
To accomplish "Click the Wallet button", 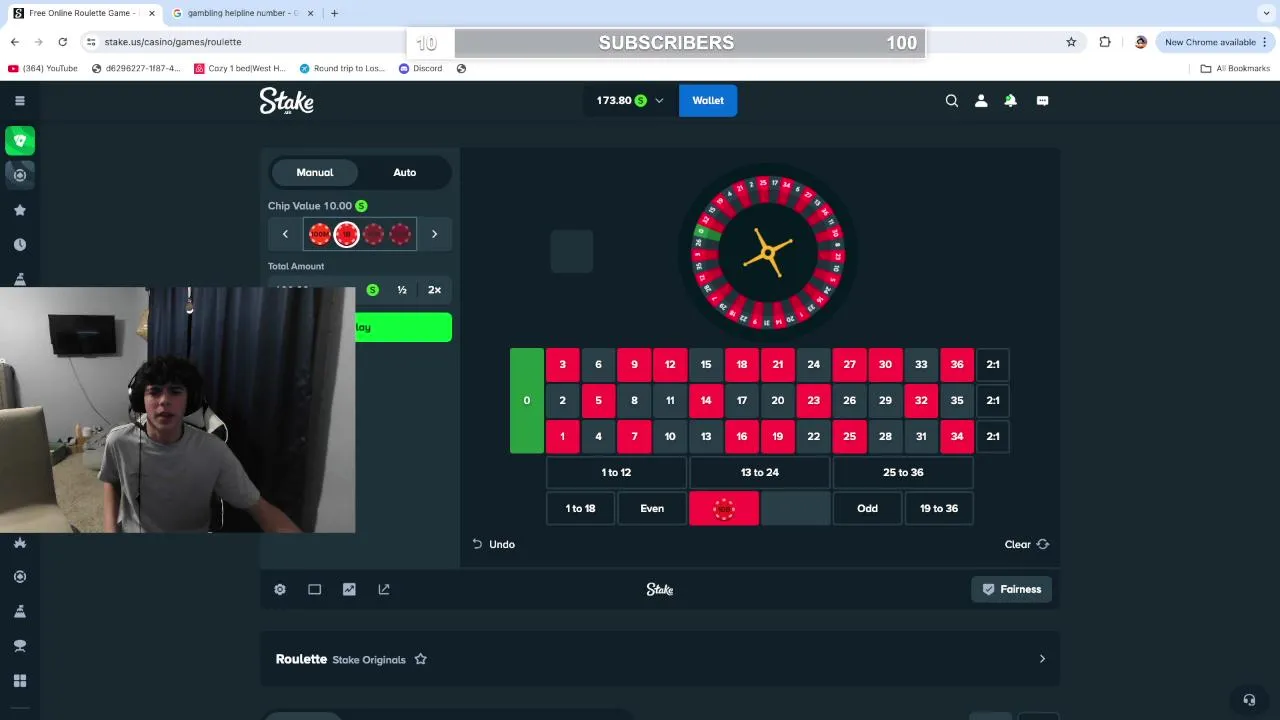I will point(708,100).
